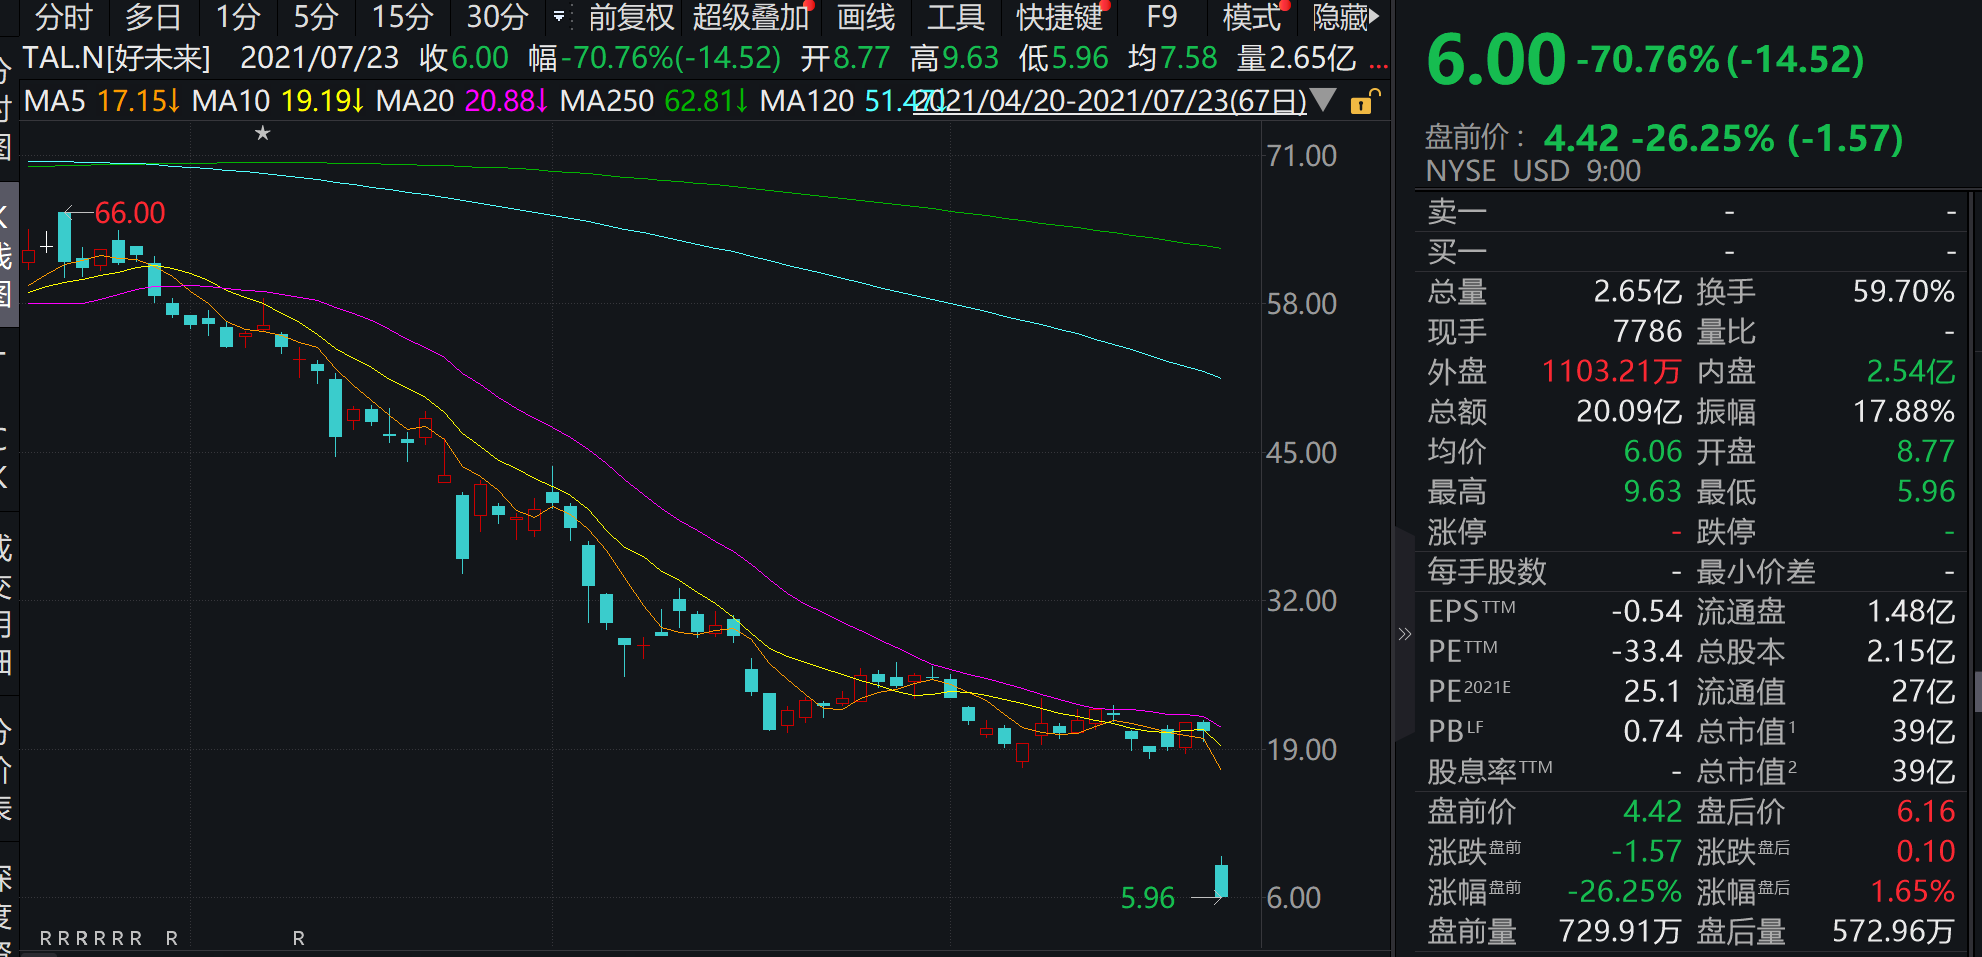Open the 工具 menu
Screen dimensions: 1982x957
point(955,17)
